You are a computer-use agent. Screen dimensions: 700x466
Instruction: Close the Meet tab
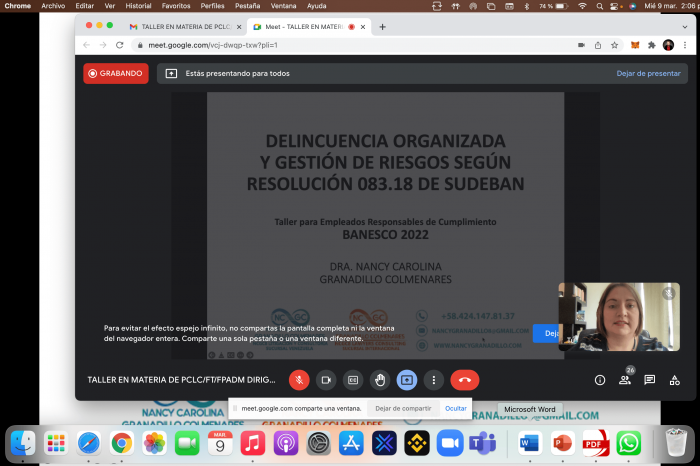363,27
